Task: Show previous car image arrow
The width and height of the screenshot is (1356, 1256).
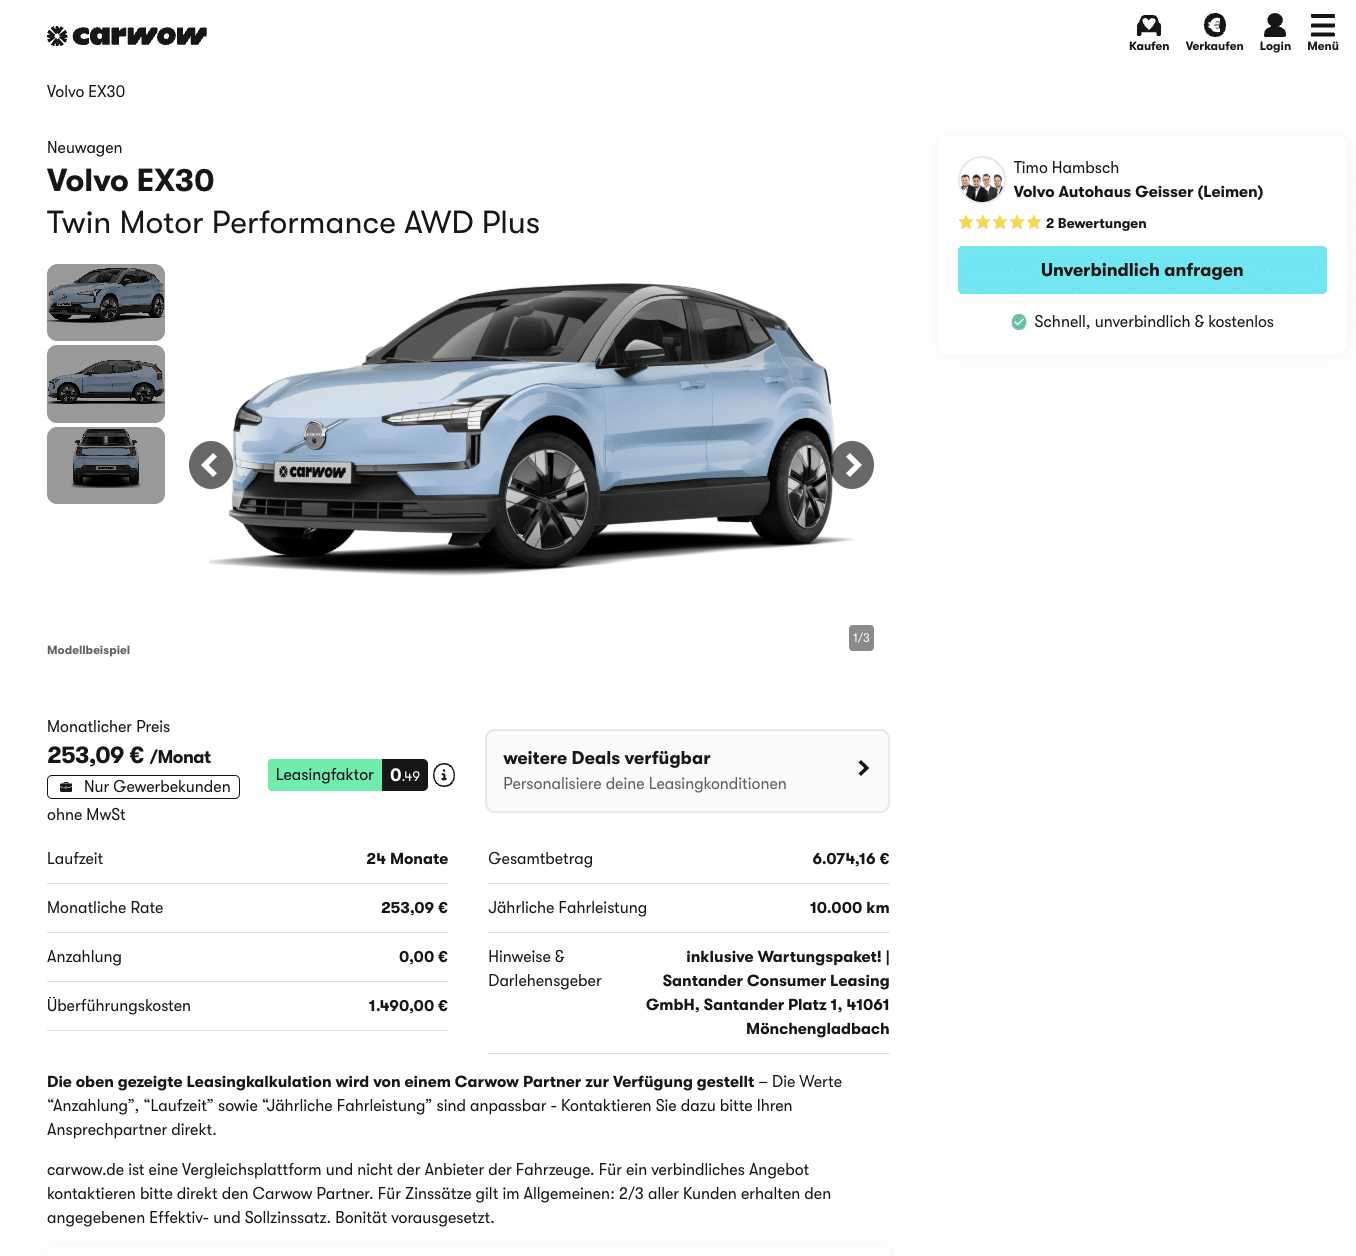Action: (x=211, y=465)
